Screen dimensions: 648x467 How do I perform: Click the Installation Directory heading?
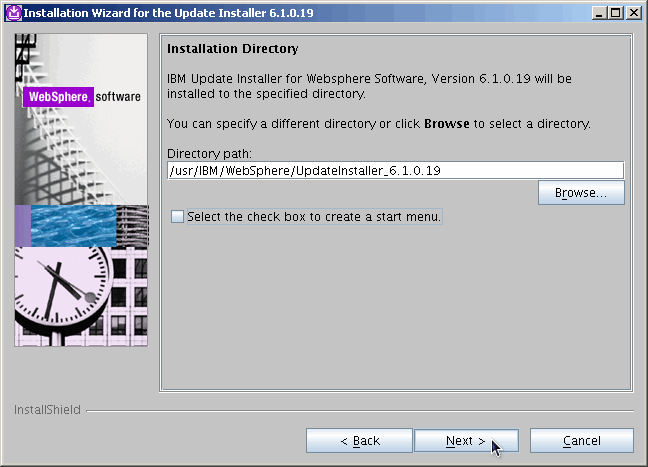232,49
